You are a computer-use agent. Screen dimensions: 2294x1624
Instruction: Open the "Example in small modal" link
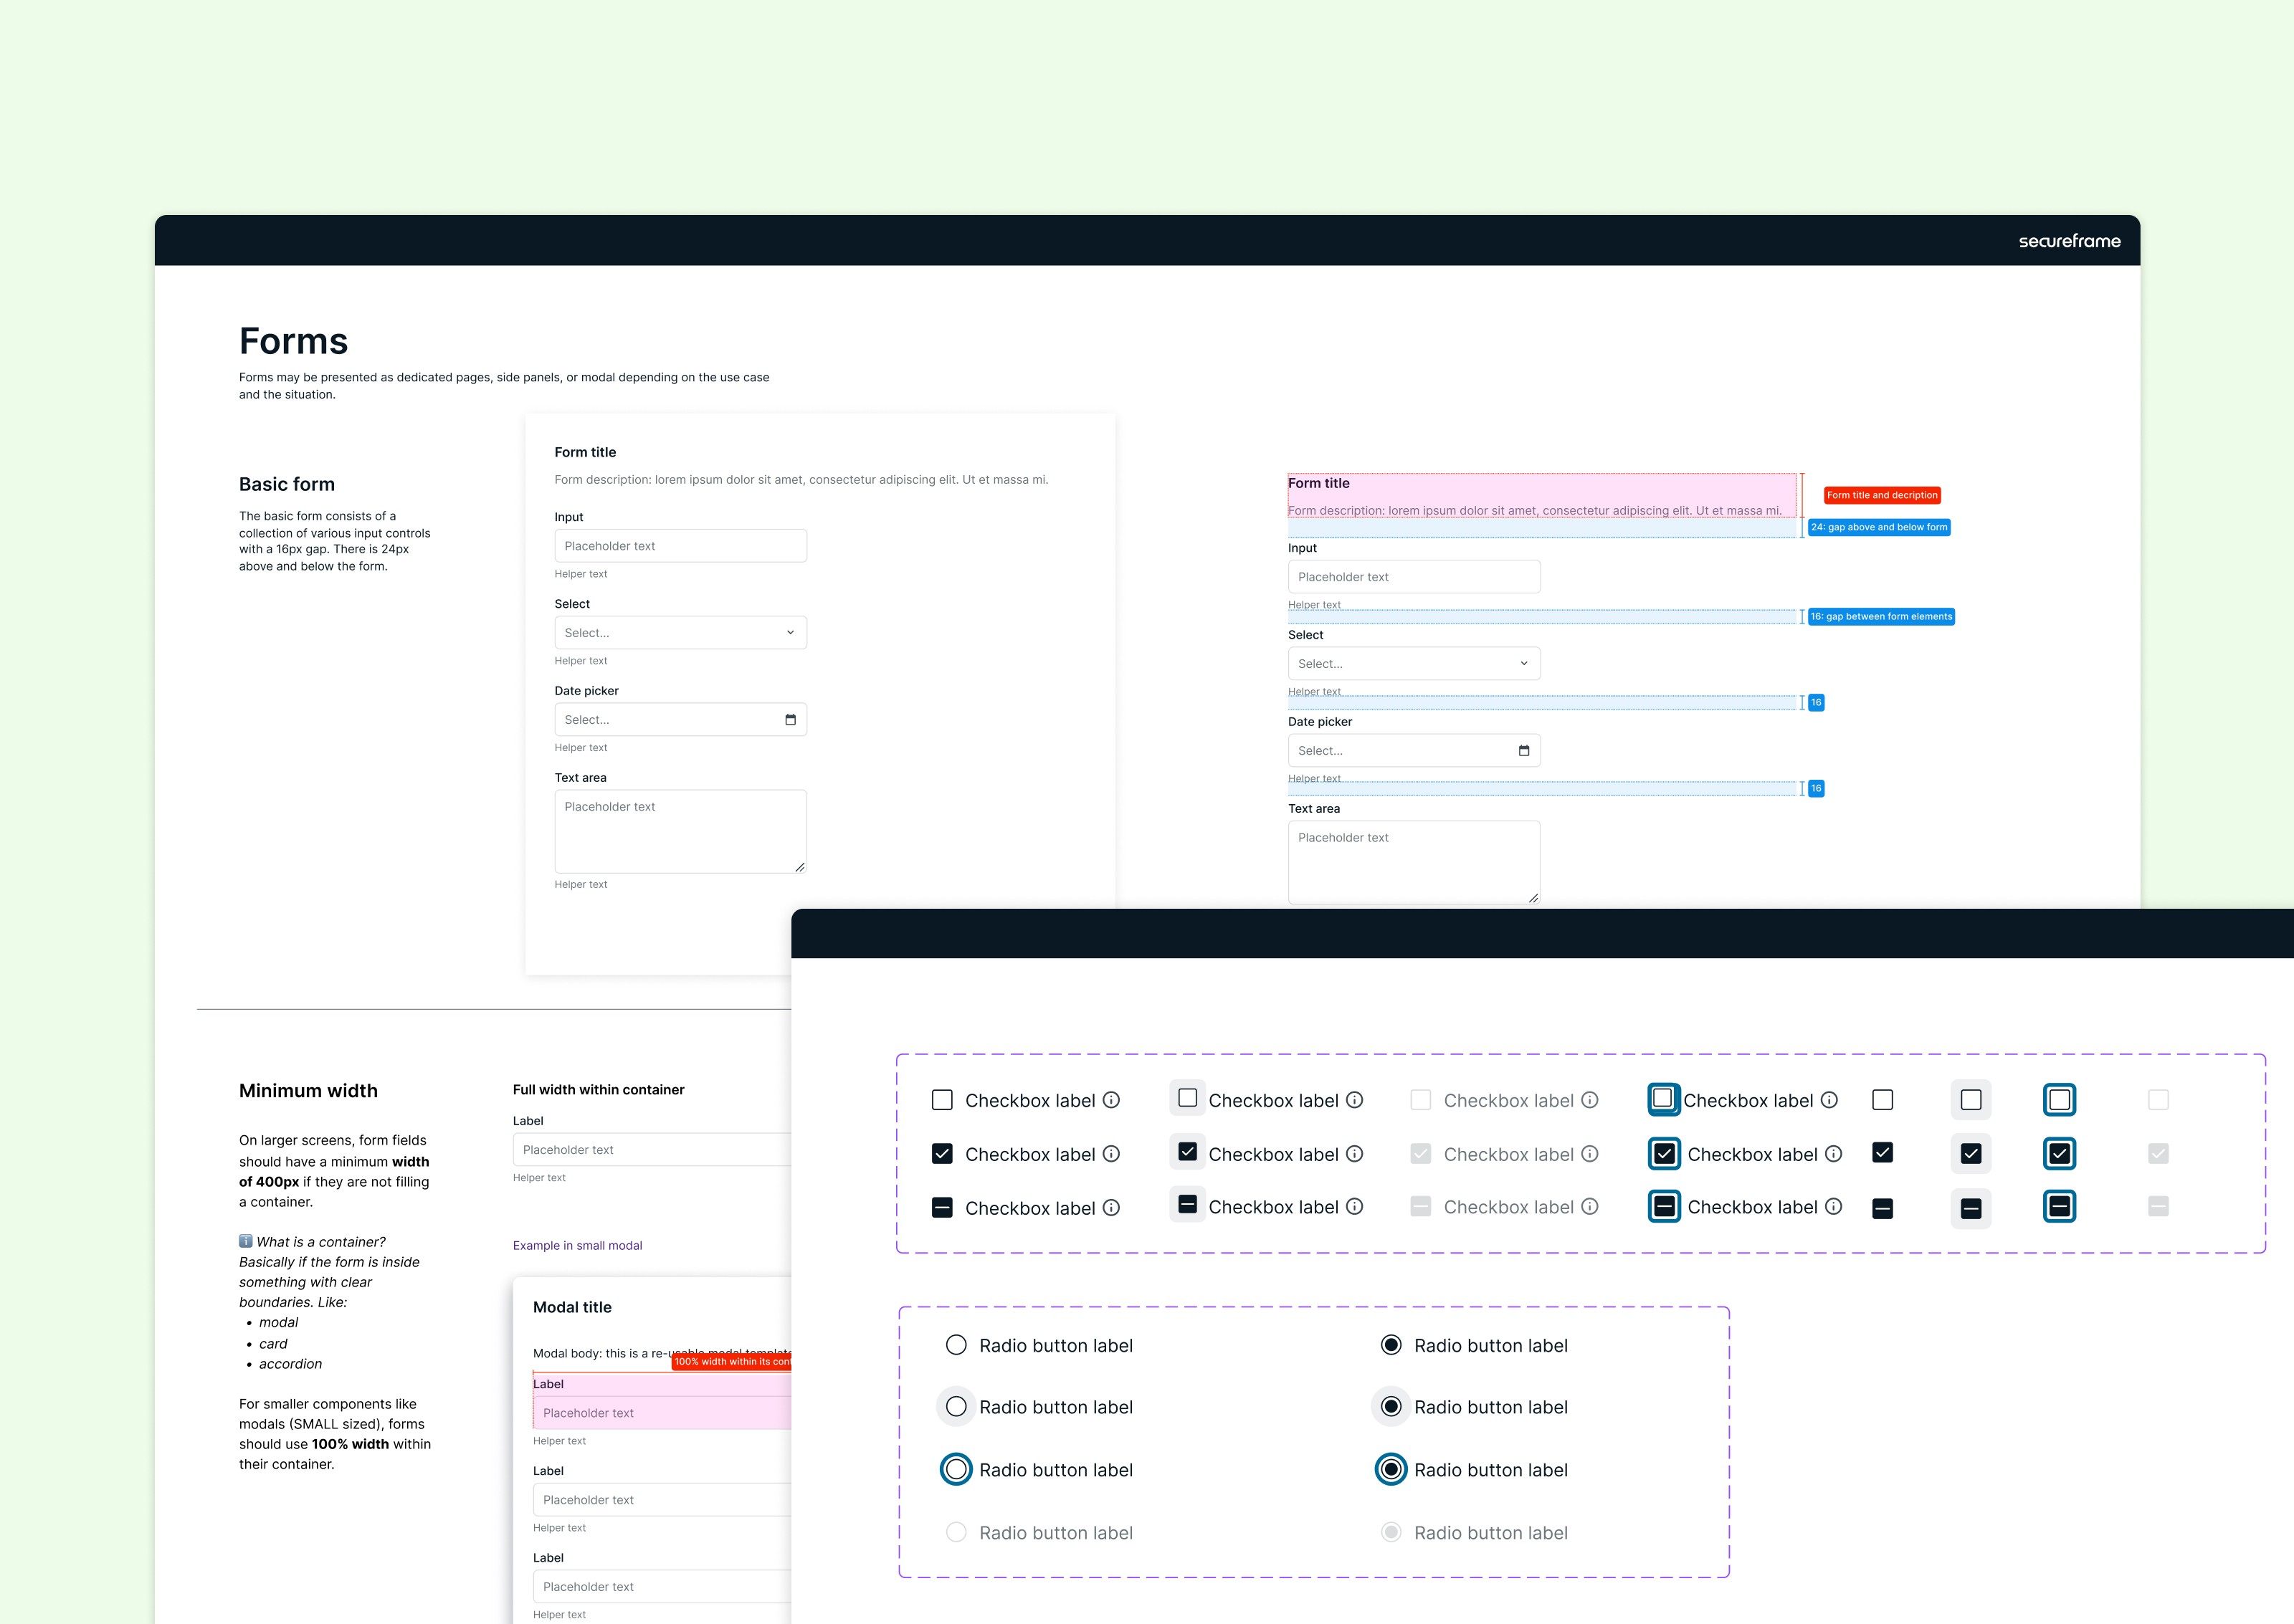pyautogui.click(x=577, y=1245)
